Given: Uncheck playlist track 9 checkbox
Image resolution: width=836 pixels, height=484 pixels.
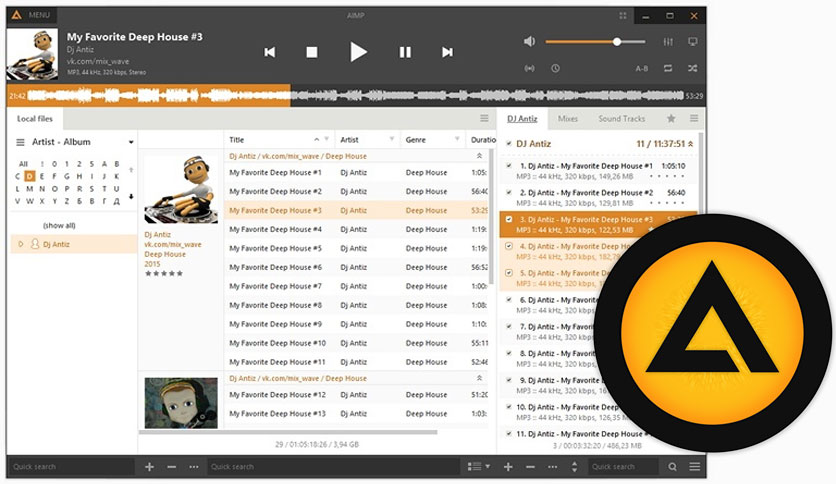Looking at the screenshot, I should [509, 380].
